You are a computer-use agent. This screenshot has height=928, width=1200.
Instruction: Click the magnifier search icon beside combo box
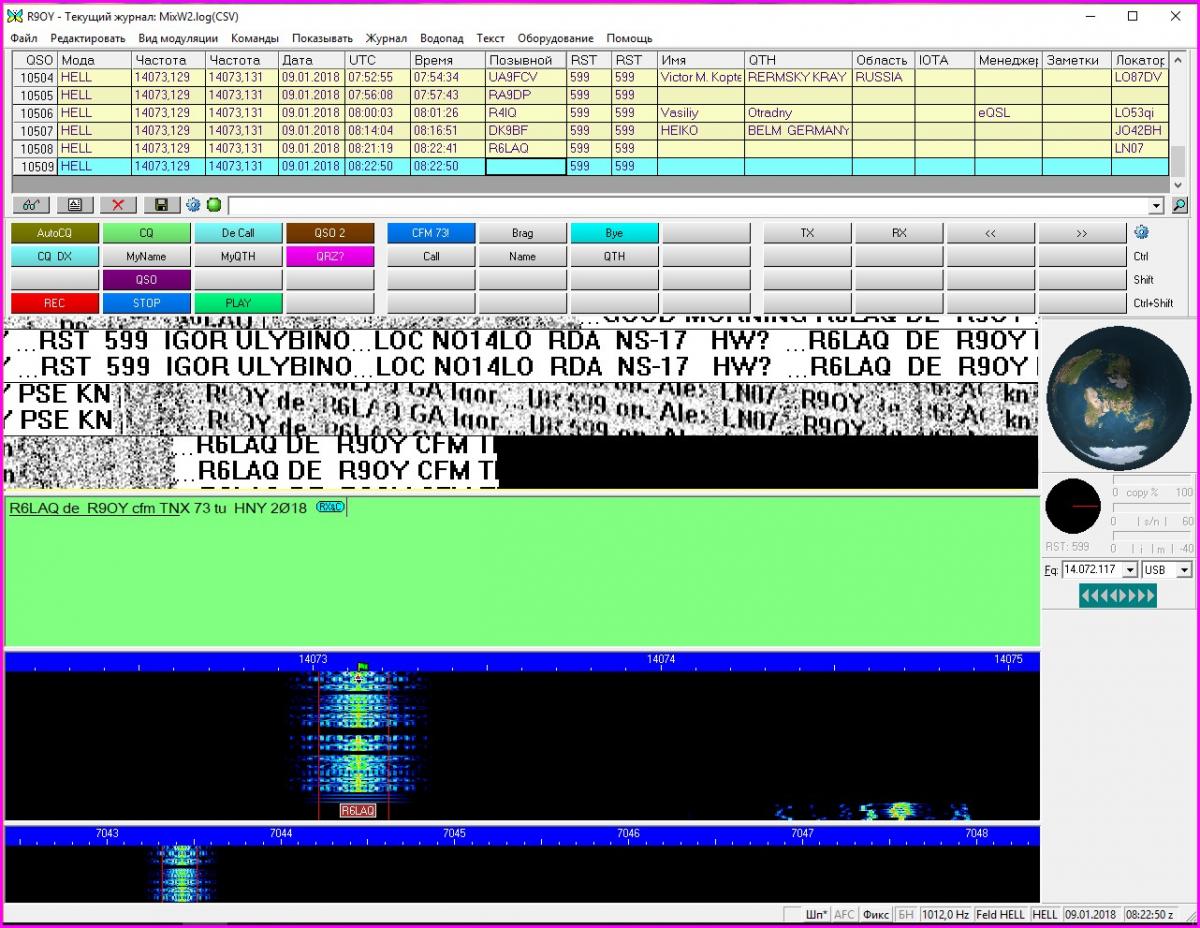pos(1180,205)
